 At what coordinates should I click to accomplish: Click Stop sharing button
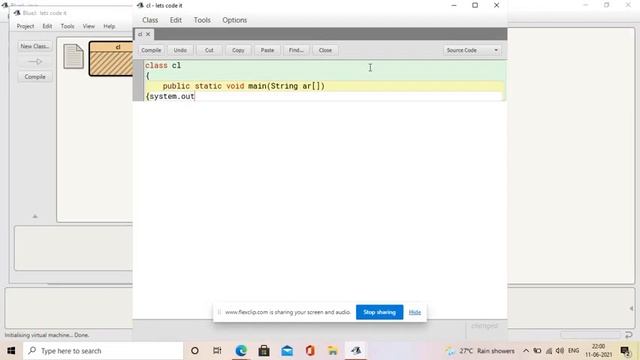tap(379, 312)
